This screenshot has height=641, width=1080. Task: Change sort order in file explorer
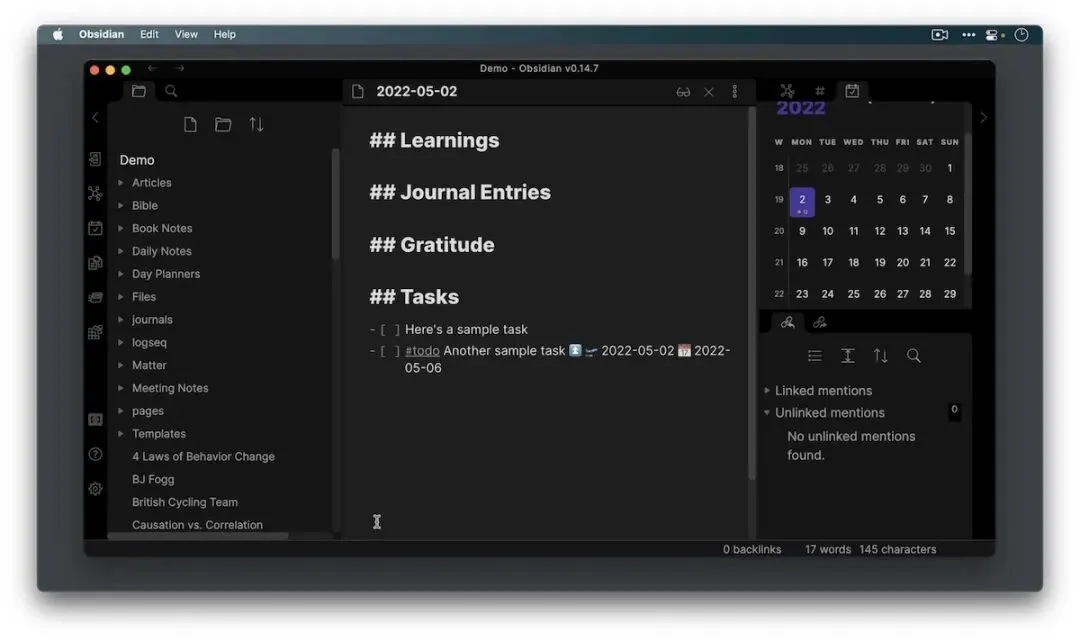tap(256, 124)
